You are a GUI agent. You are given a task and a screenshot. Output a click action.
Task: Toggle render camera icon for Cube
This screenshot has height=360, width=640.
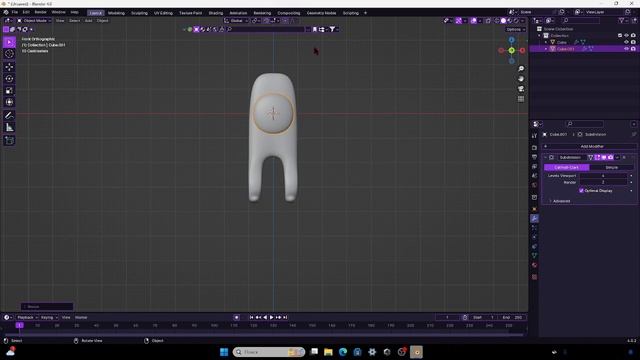[x=633, y=42]
